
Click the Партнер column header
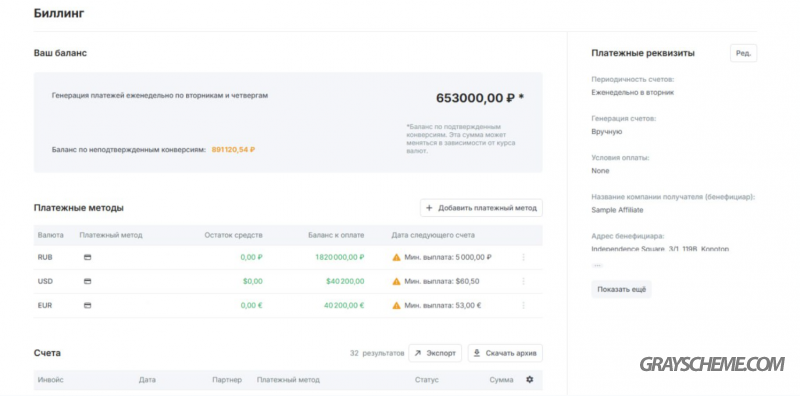pyautogui.click(x=227, y=380)
